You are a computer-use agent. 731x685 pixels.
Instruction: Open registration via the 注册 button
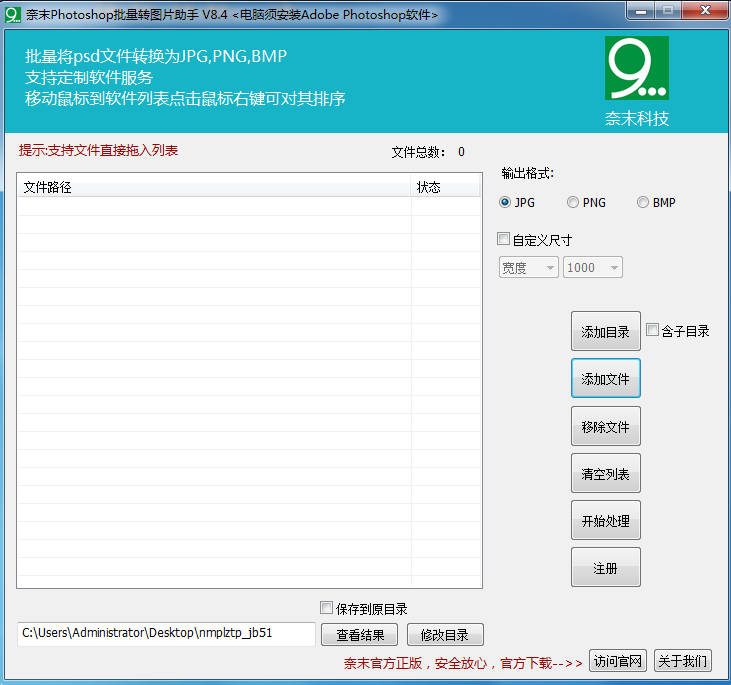coord(606,567)
